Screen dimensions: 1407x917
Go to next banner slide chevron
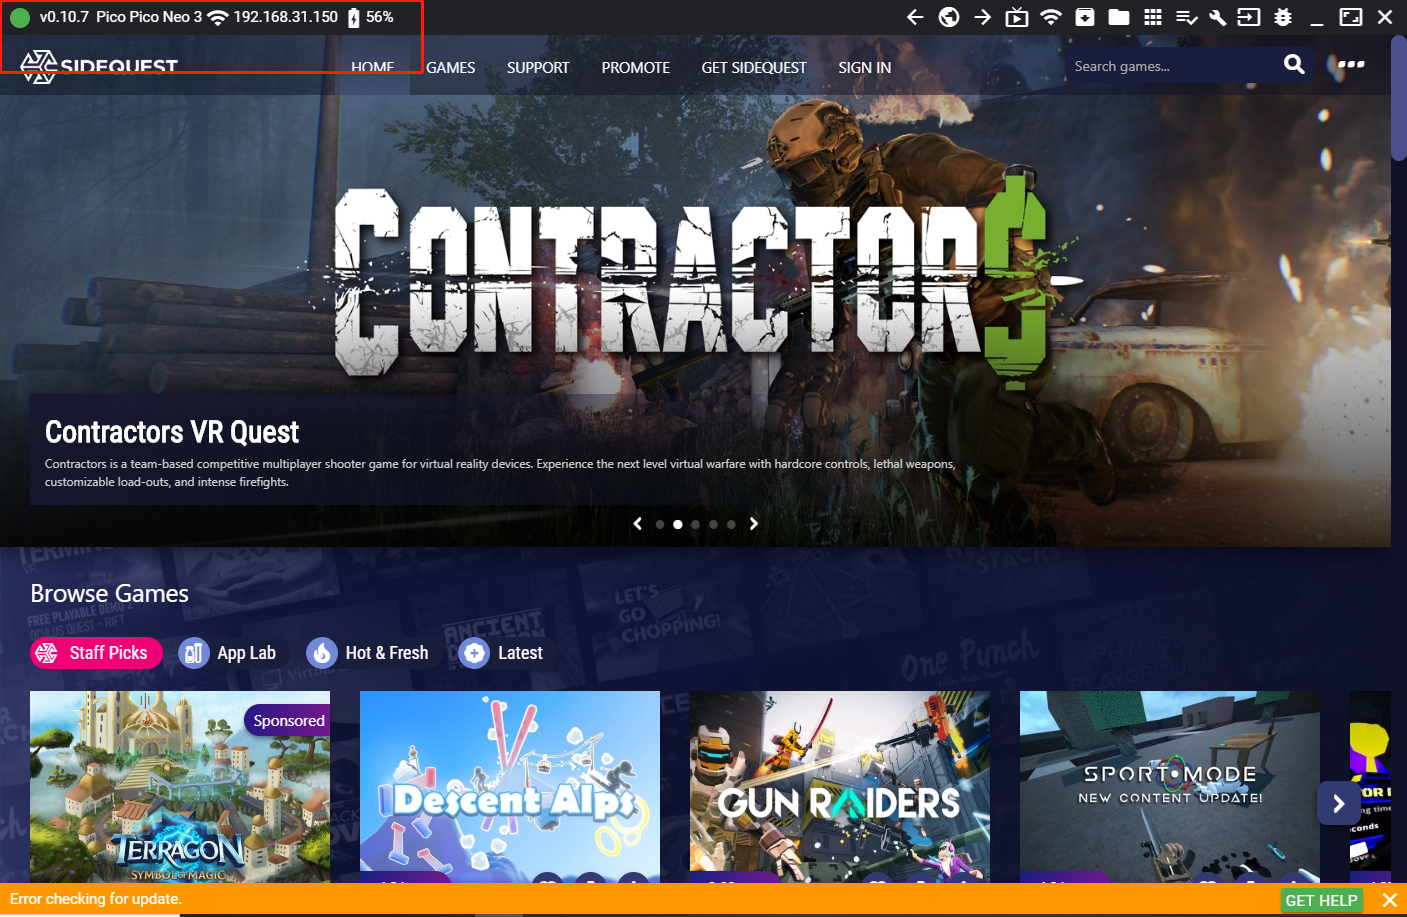pos(754,524)
